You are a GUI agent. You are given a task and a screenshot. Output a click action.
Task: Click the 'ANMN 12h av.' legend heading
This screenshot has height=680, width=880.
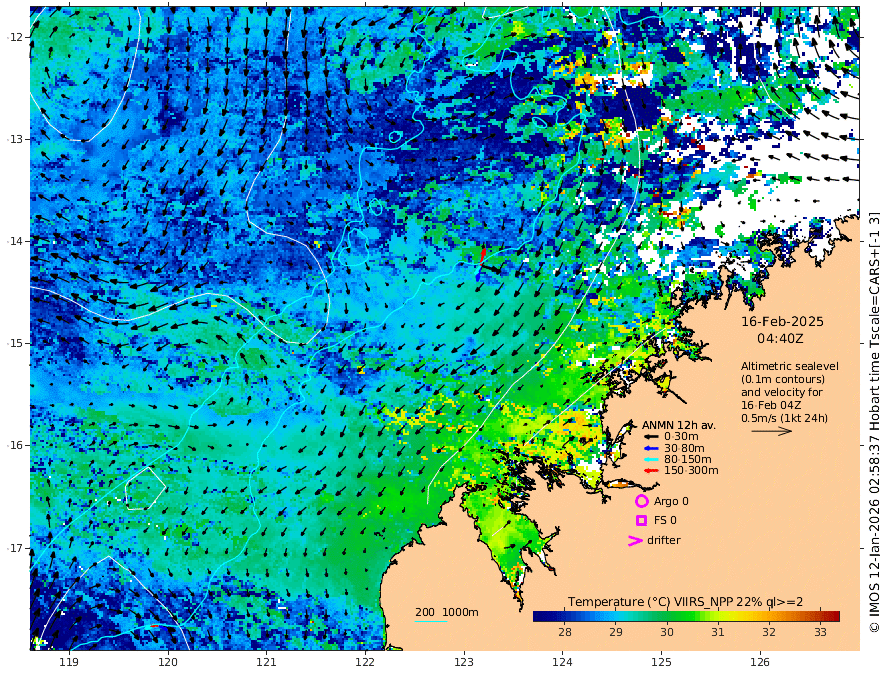[x=679, y=425]
